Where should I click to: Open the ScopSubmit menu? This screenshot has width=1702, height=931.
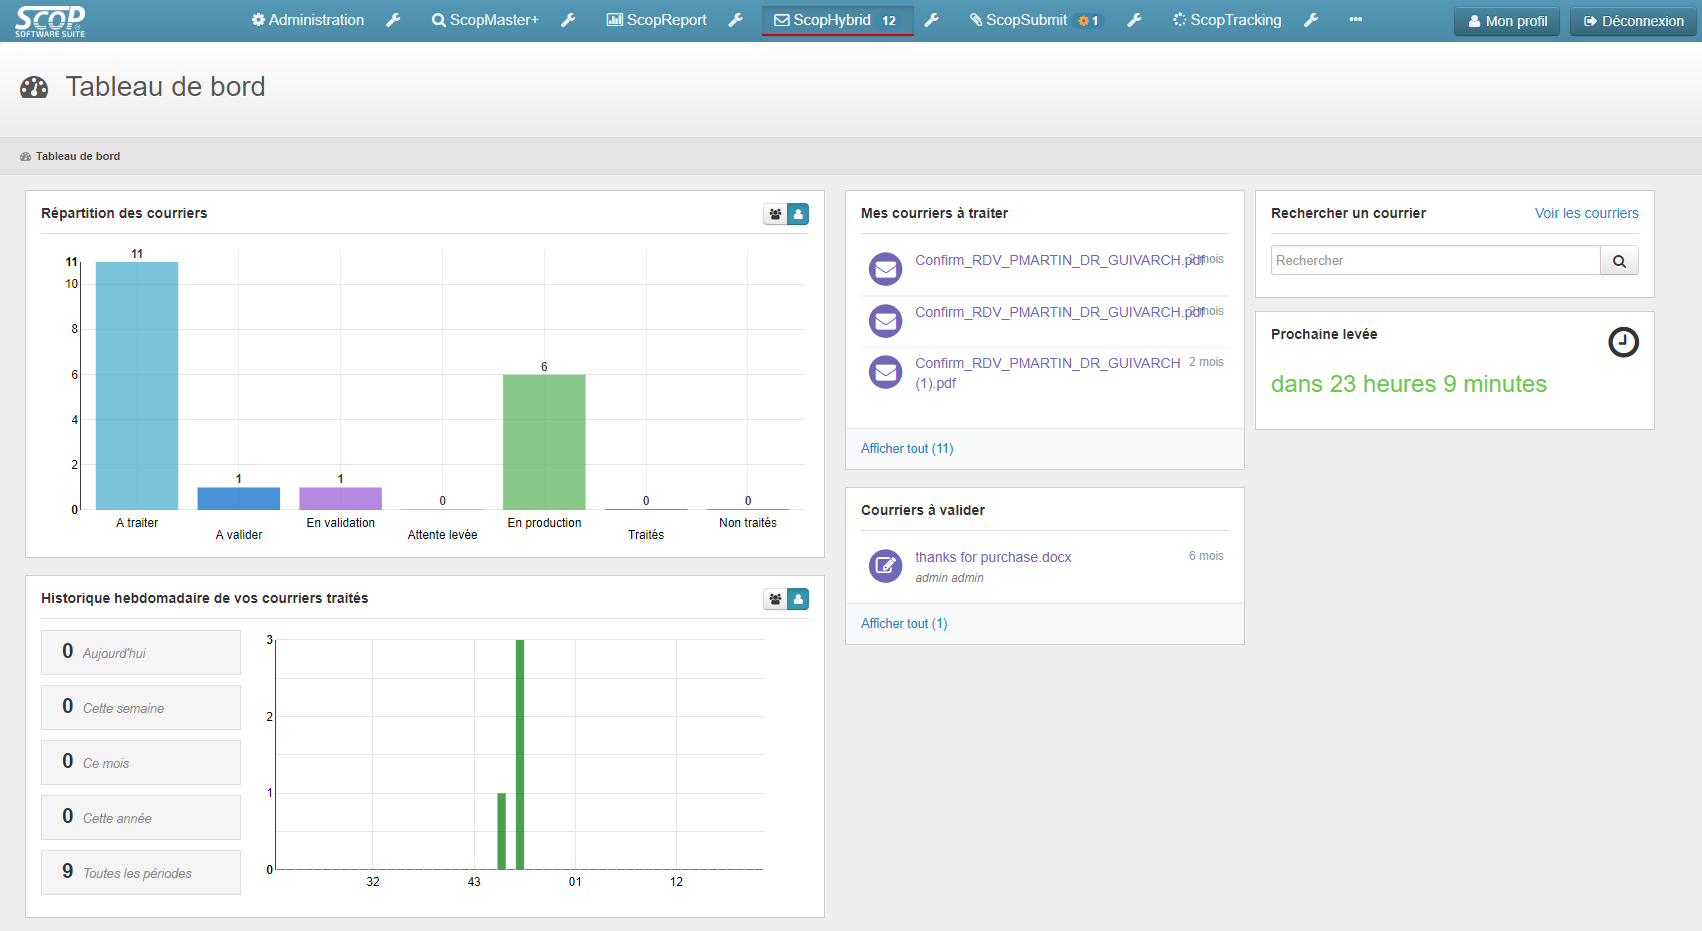pyautogui.click(x=1018, y=20)
